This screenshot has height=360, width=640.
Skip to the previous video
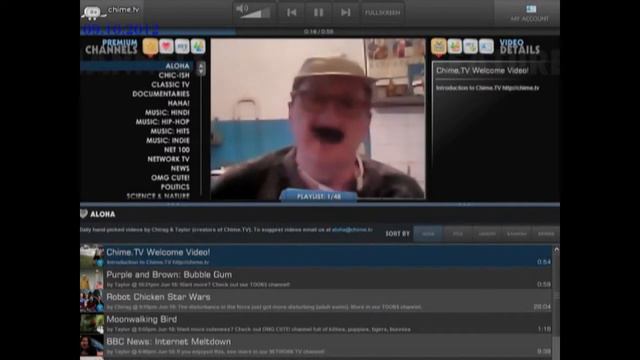tap(291, 13)
